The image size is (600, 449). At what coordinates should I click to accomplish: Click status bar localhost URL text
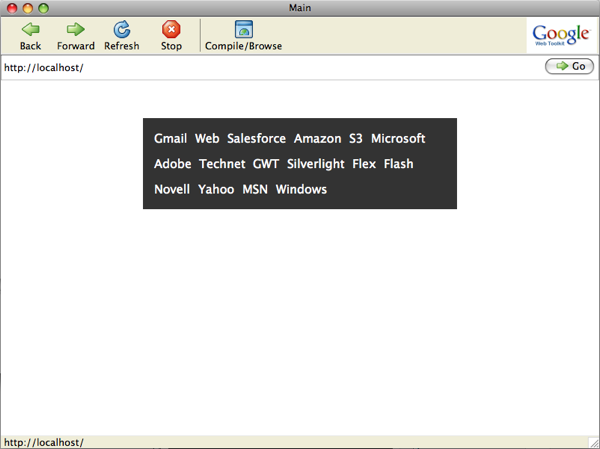point(44,442)
